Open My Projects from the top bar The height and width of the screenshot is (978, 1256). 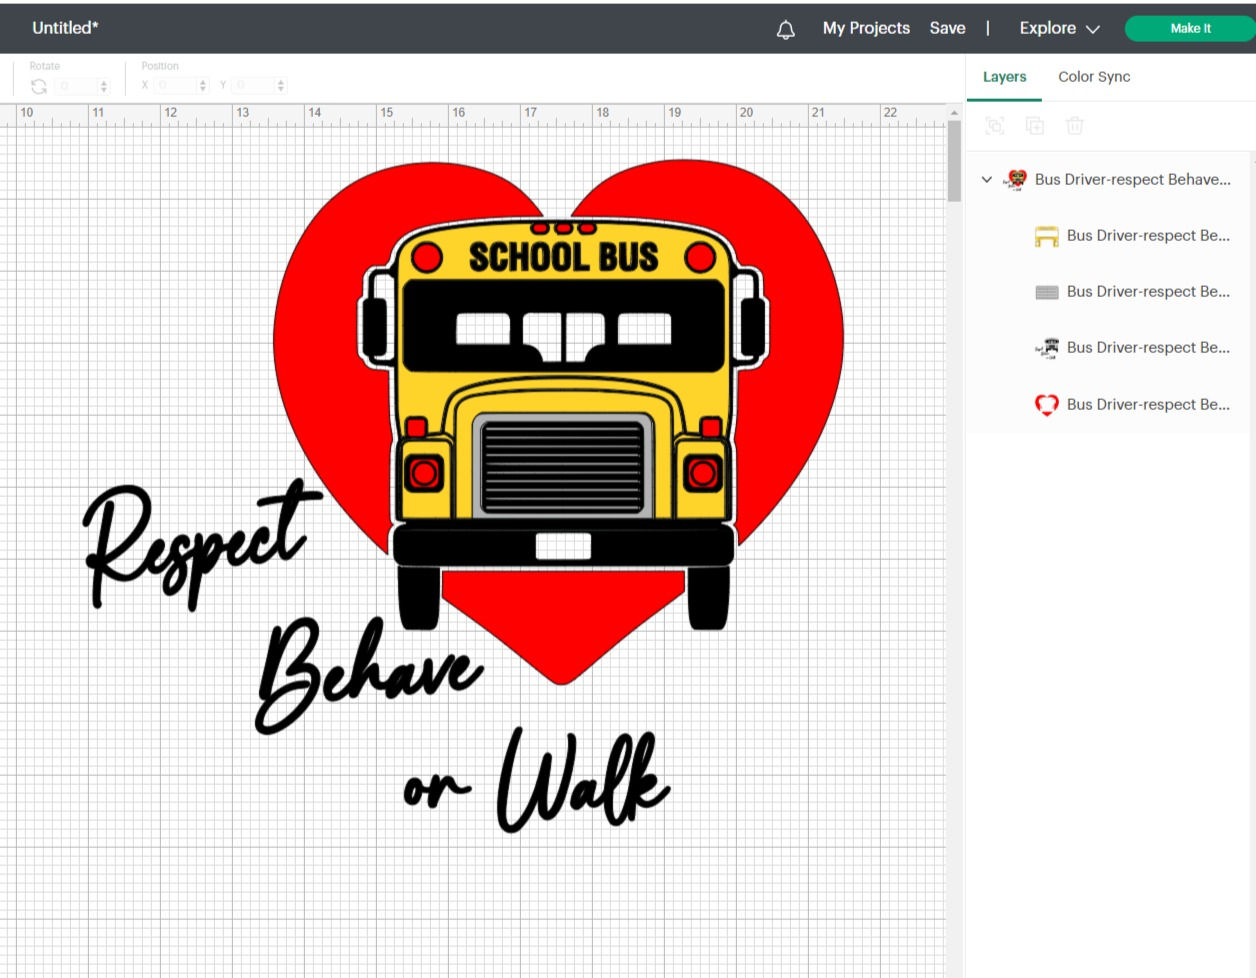tap(866, 28)
